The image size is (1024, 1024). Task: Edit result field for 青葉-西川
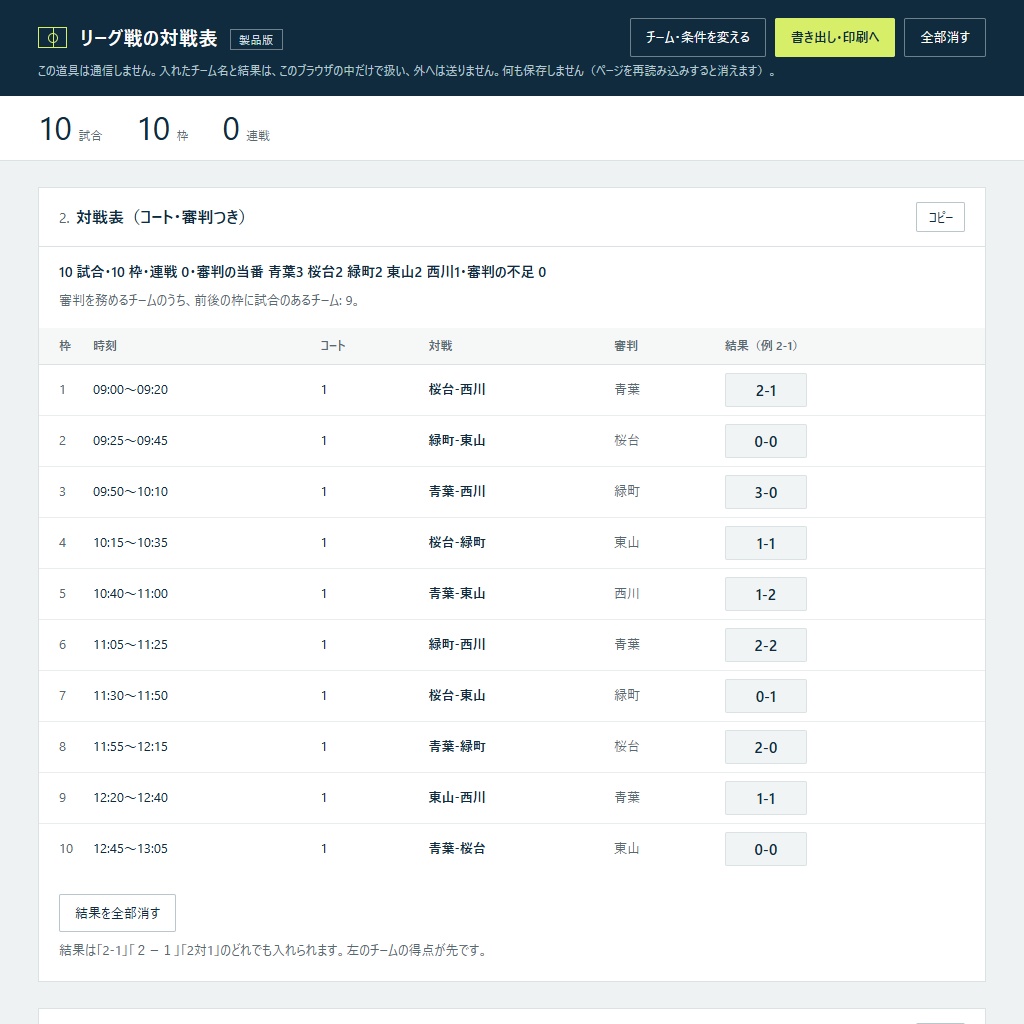765,492
